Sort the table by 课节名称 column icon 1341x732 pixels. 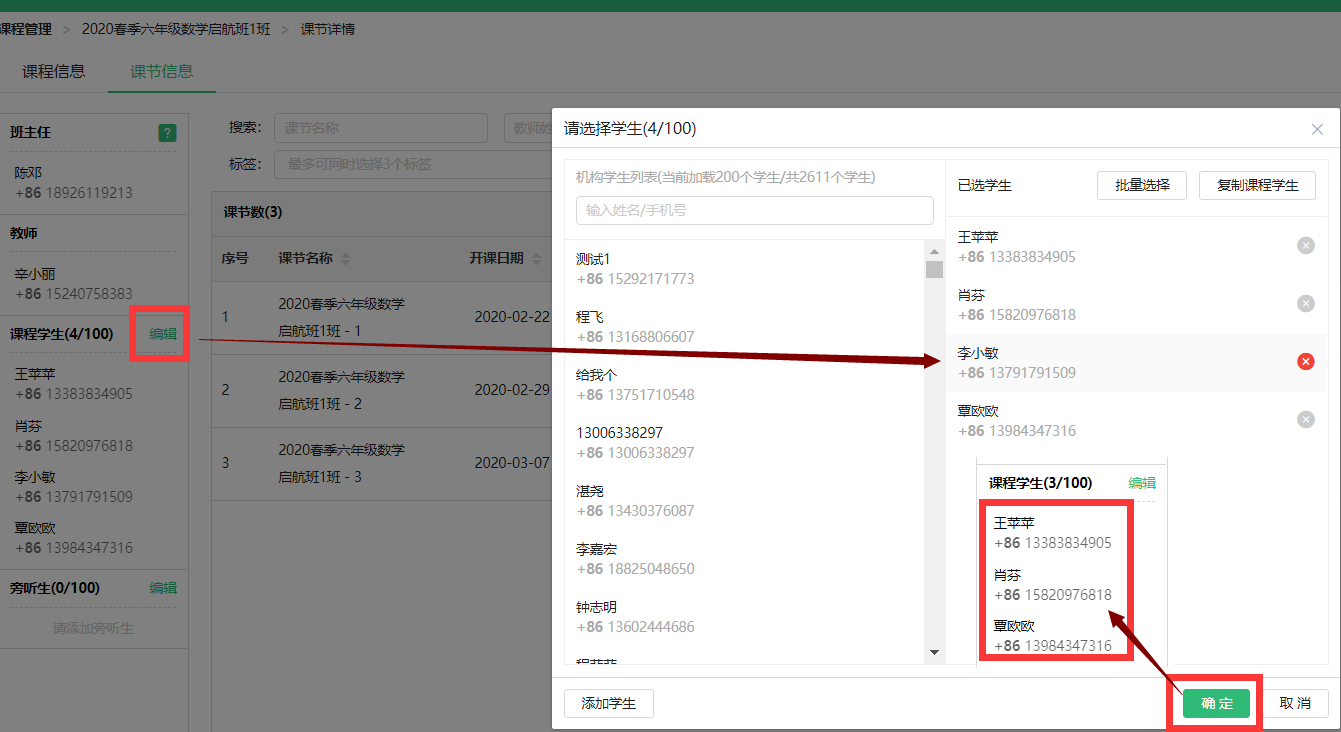pos(346,259)
